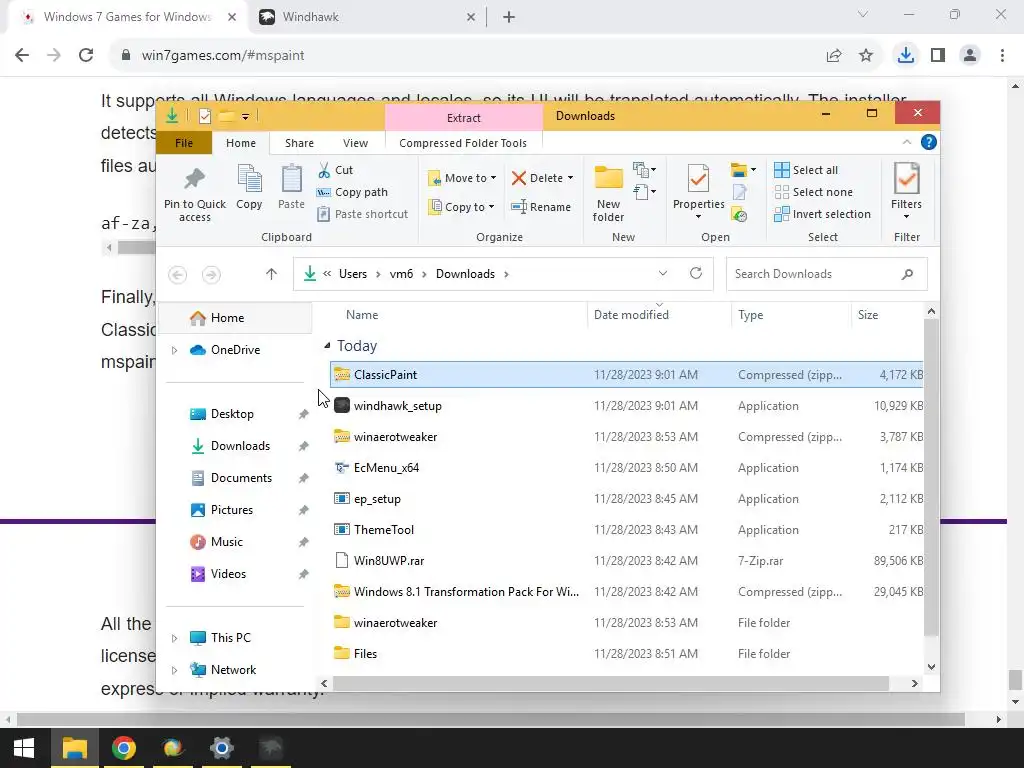Click the Rename ribbon command
Viewport: 1024px width, 768px height.
(541, 207)
